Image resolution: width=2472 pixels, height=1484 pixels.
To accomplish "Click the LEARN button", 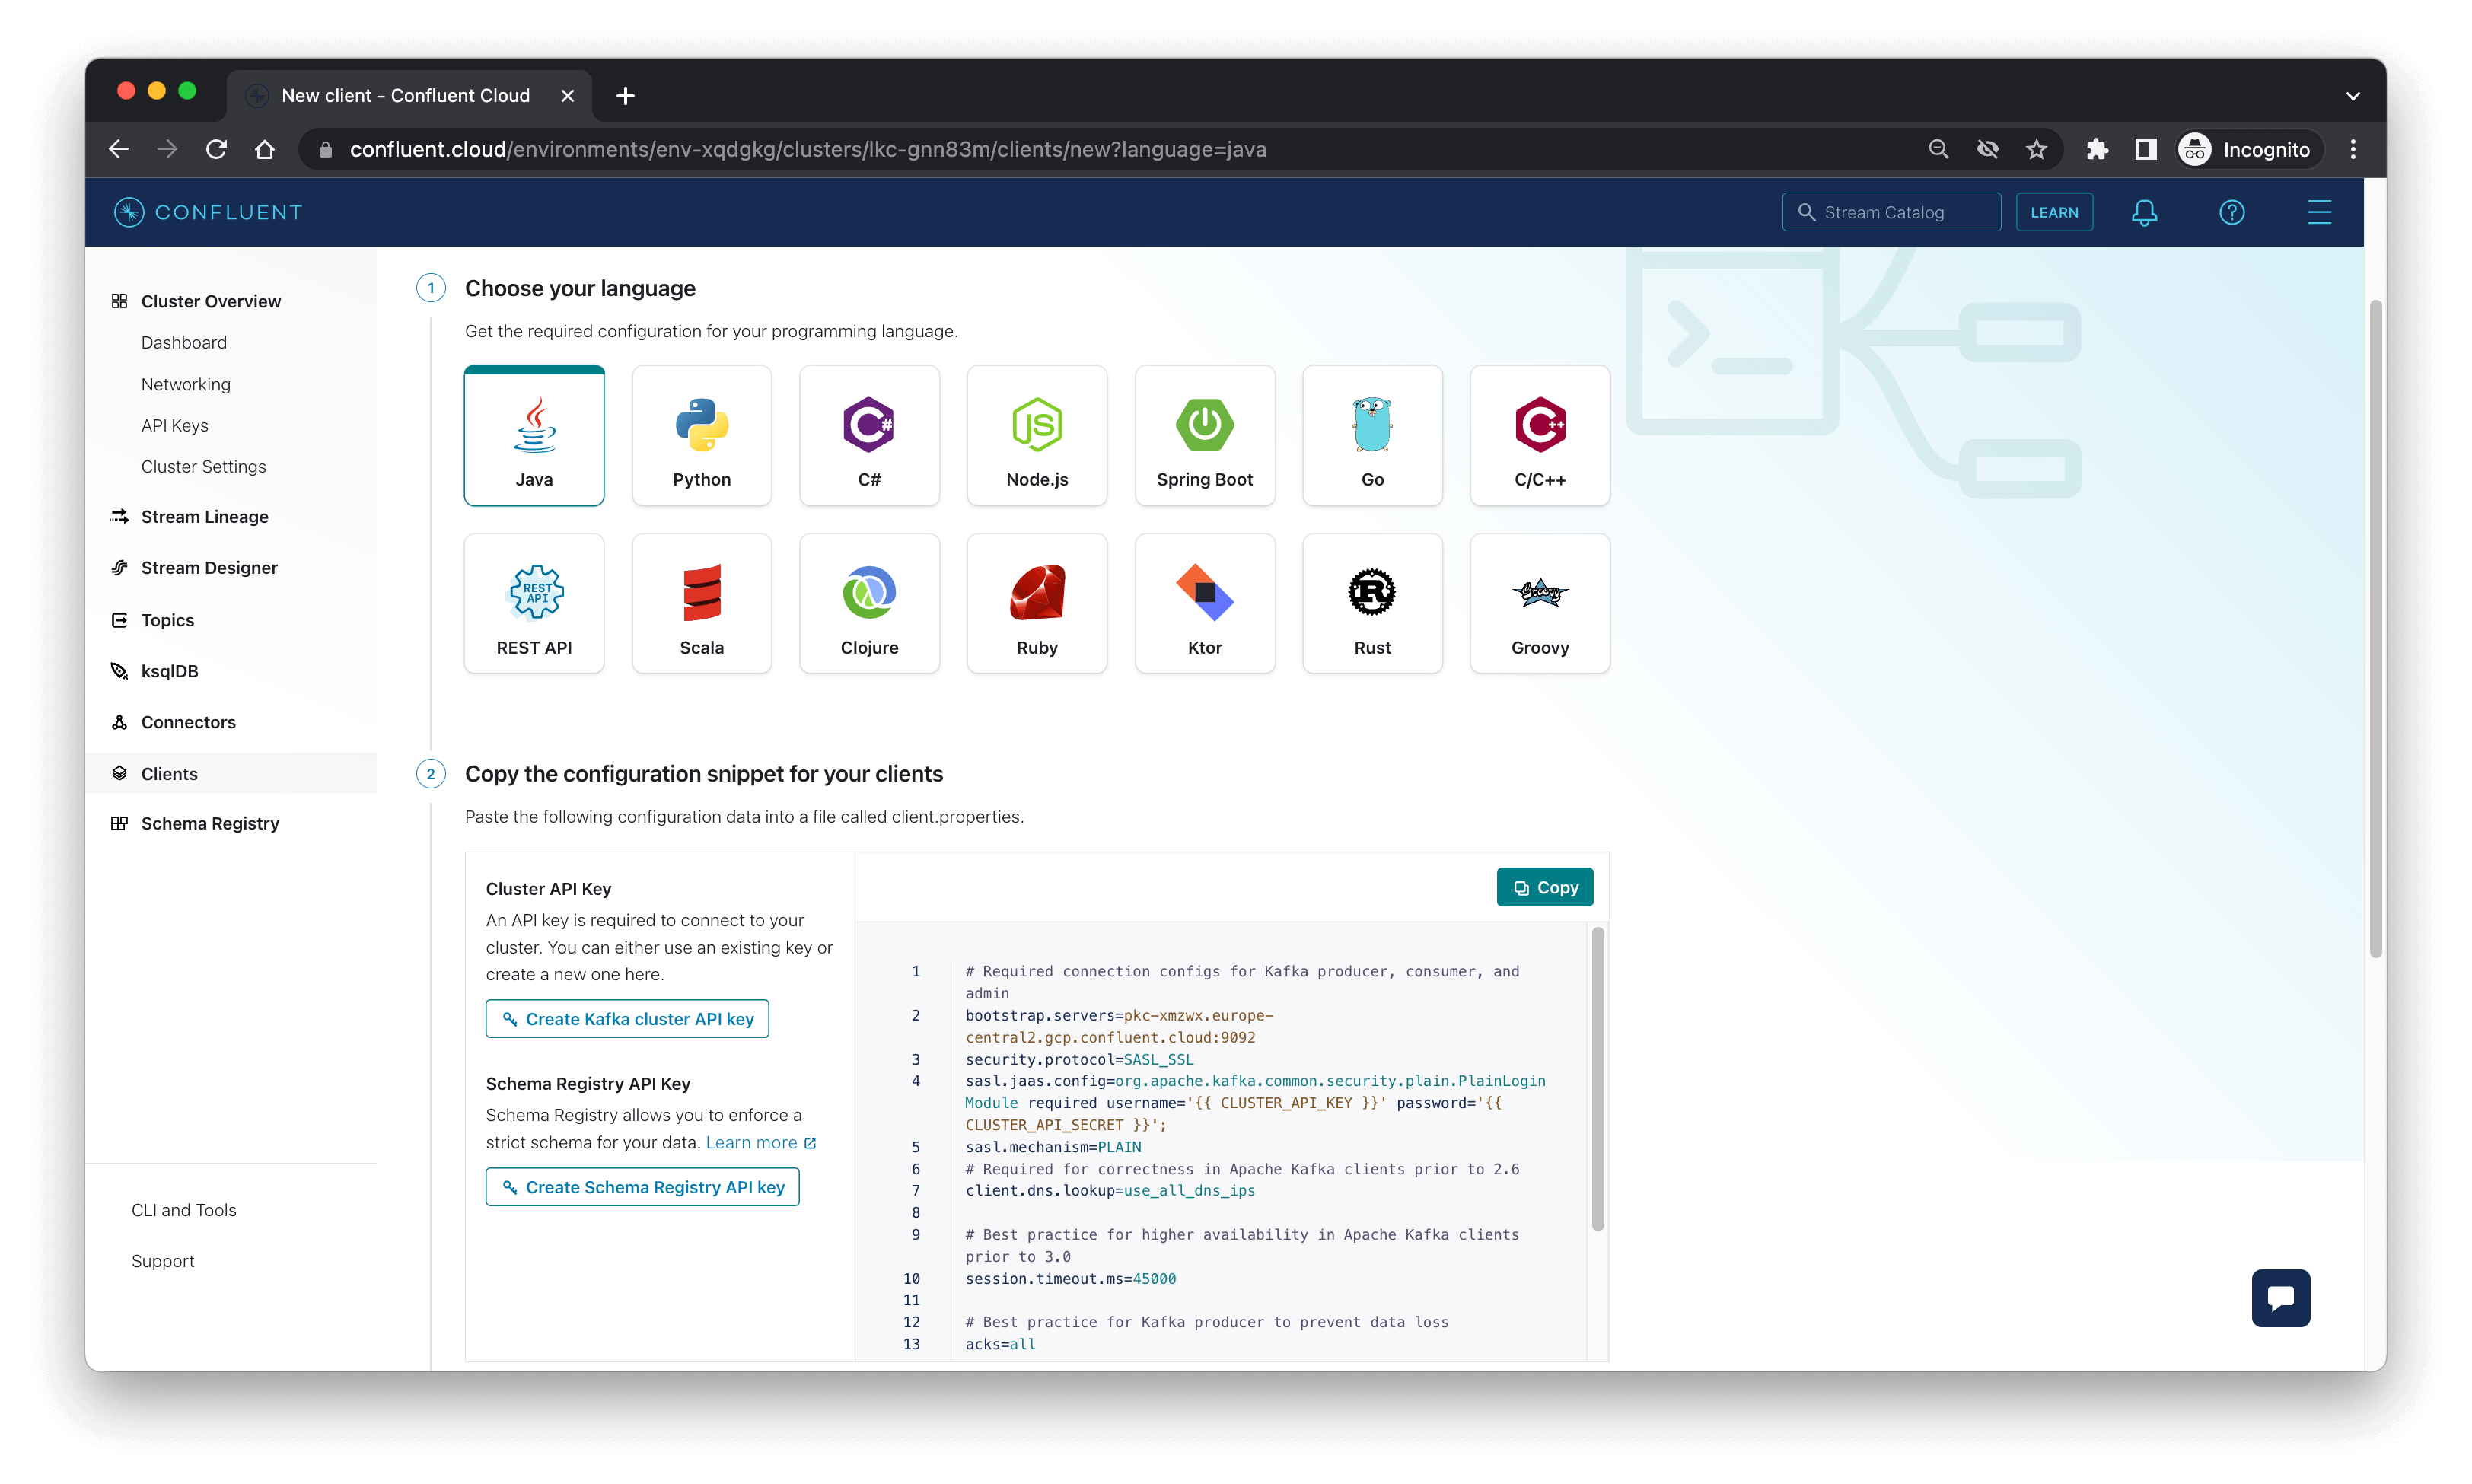I will [x=2054, y=212].
